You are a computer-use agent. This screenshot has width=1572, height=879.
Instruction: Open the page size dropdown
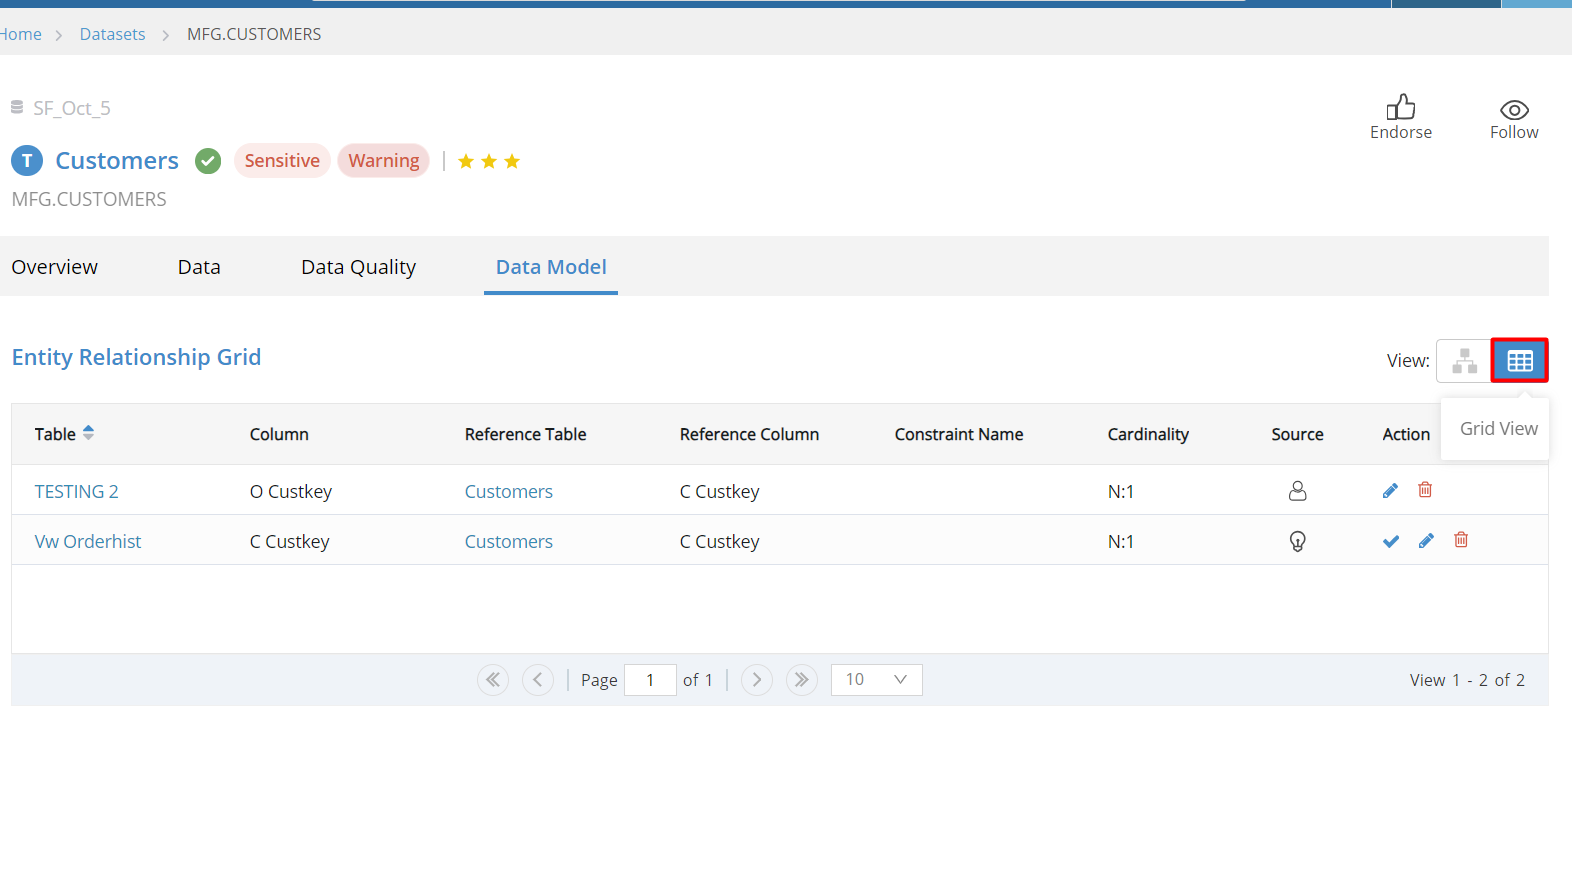point(876,680)
